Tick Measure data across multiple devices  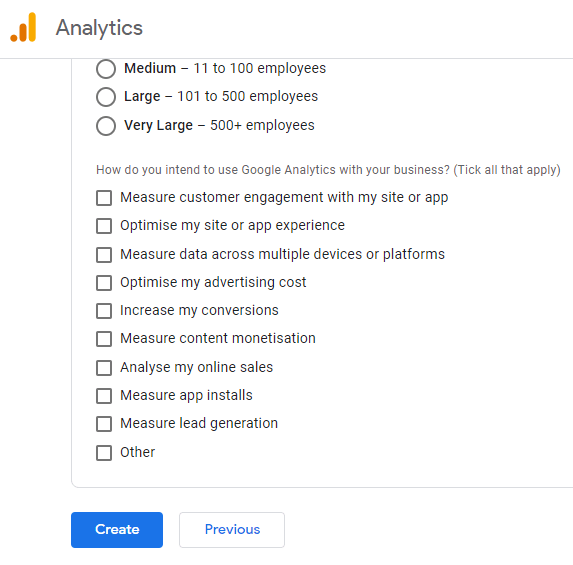(x=104, y=255)
